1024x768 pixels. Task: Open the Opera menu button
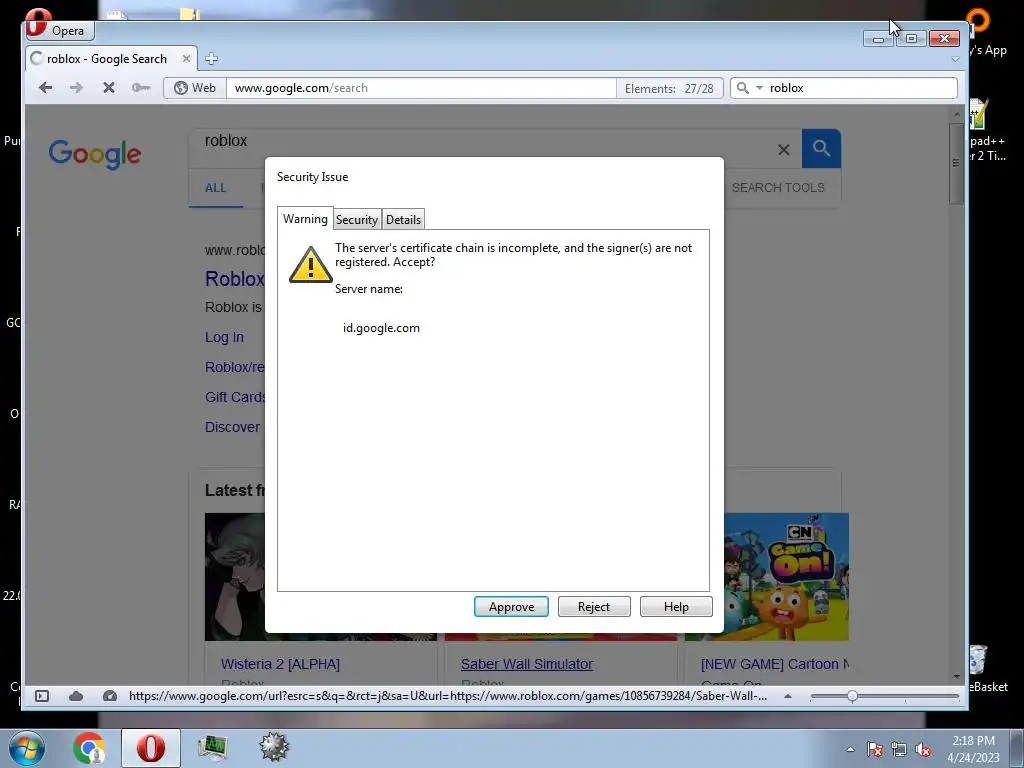pyautogui.click(x=59, y=30)
